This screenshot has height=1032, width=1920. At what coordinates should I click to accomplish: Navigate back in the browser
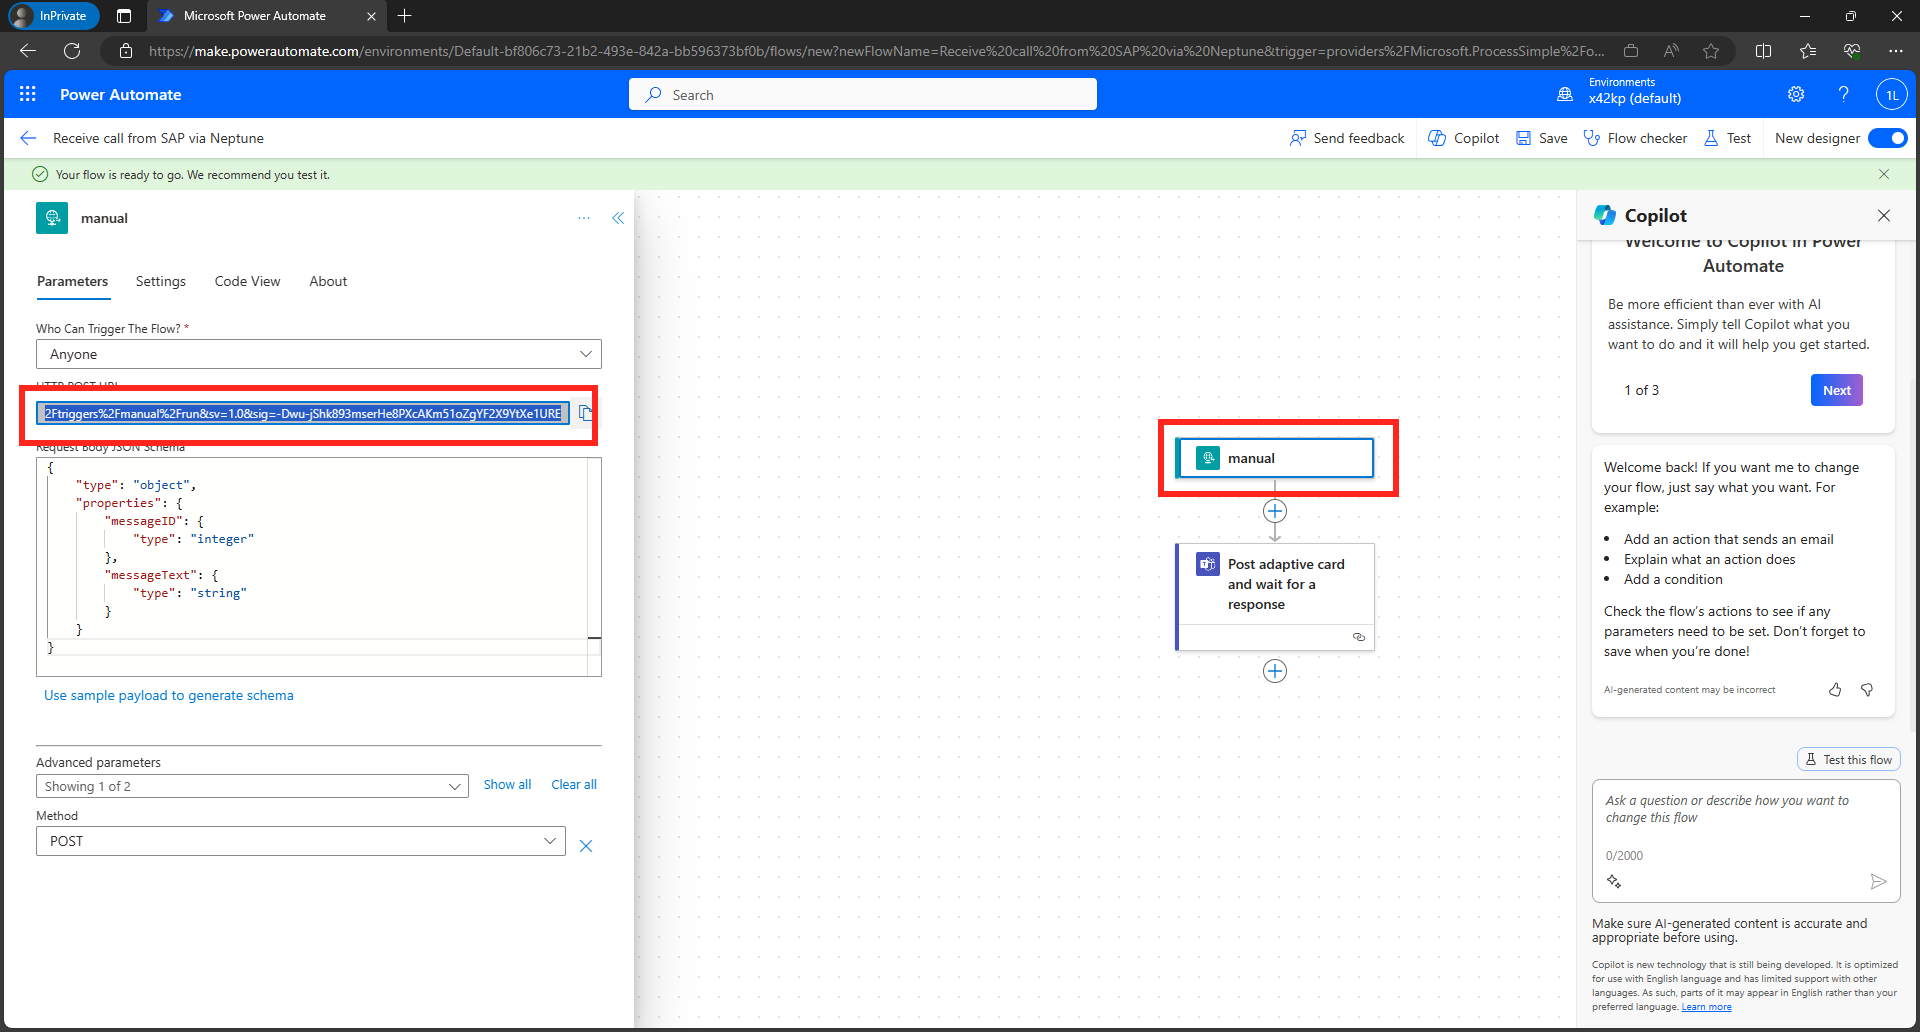(x=28, y=51)
